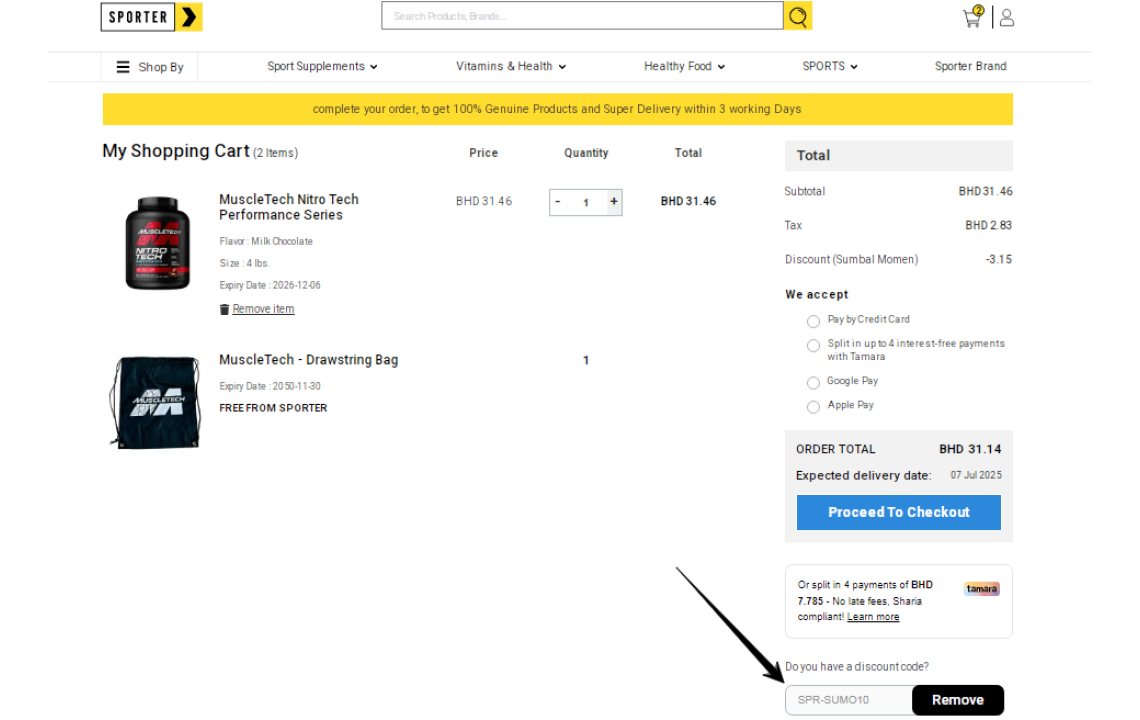Open the Shop By hamburger menu
The height and width of the screenshot is (720, 1140).
[150, 67]
